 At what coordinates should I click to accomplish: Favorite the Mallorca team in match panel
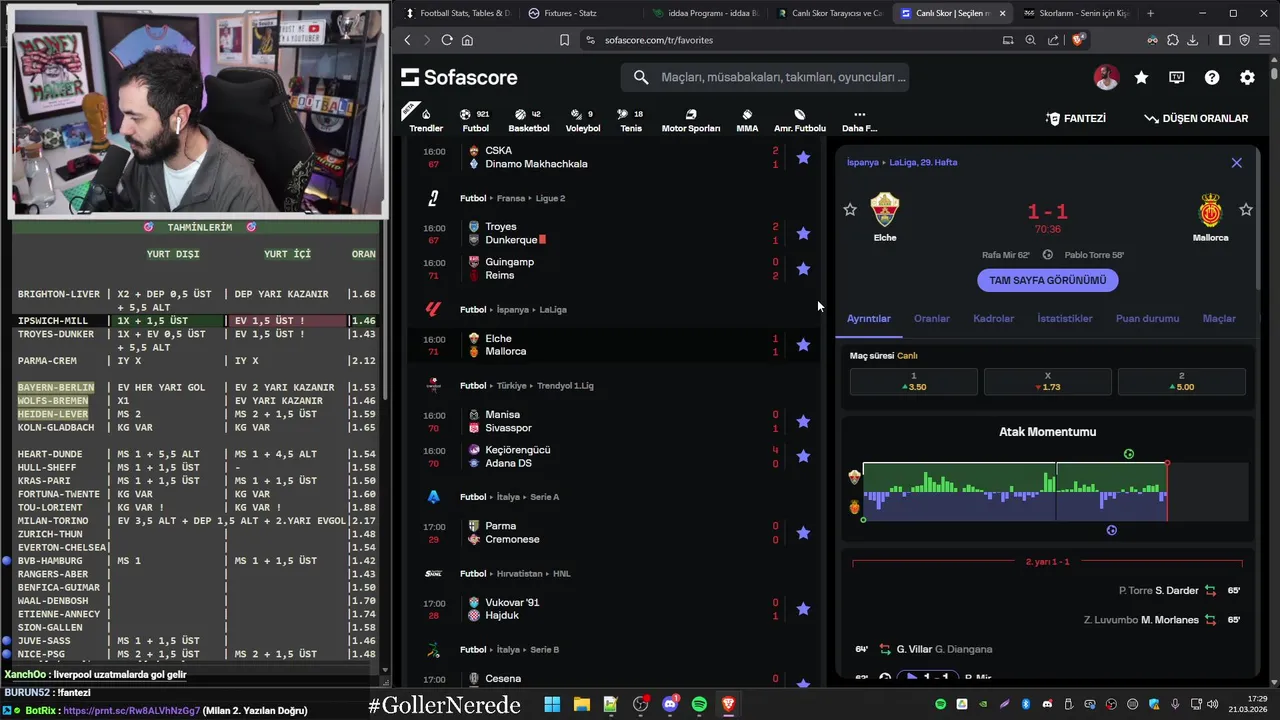coord(1246,209)
